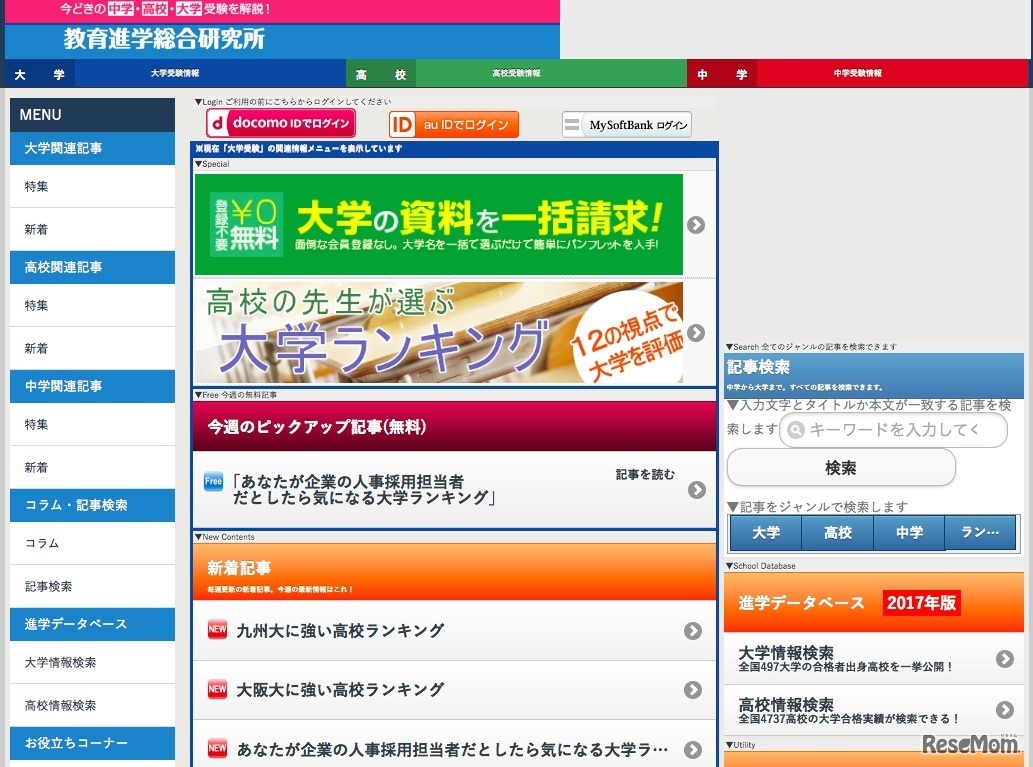Click 進学データベース sidebar heading

click(92, 624)
